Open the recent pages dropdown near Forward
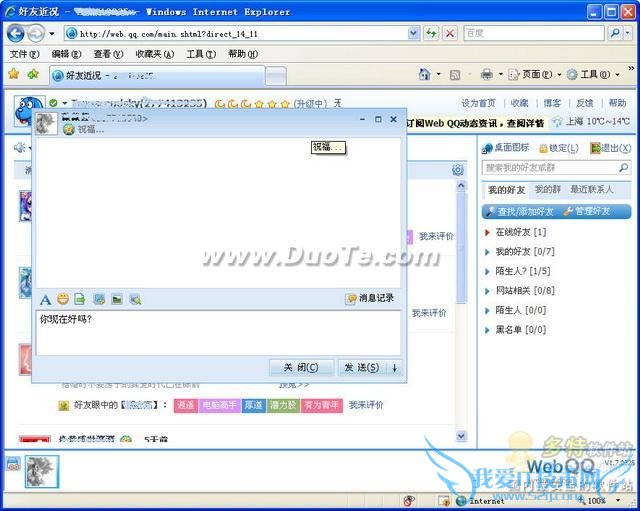This screenshot has width=640, height=511. point(52,33)
